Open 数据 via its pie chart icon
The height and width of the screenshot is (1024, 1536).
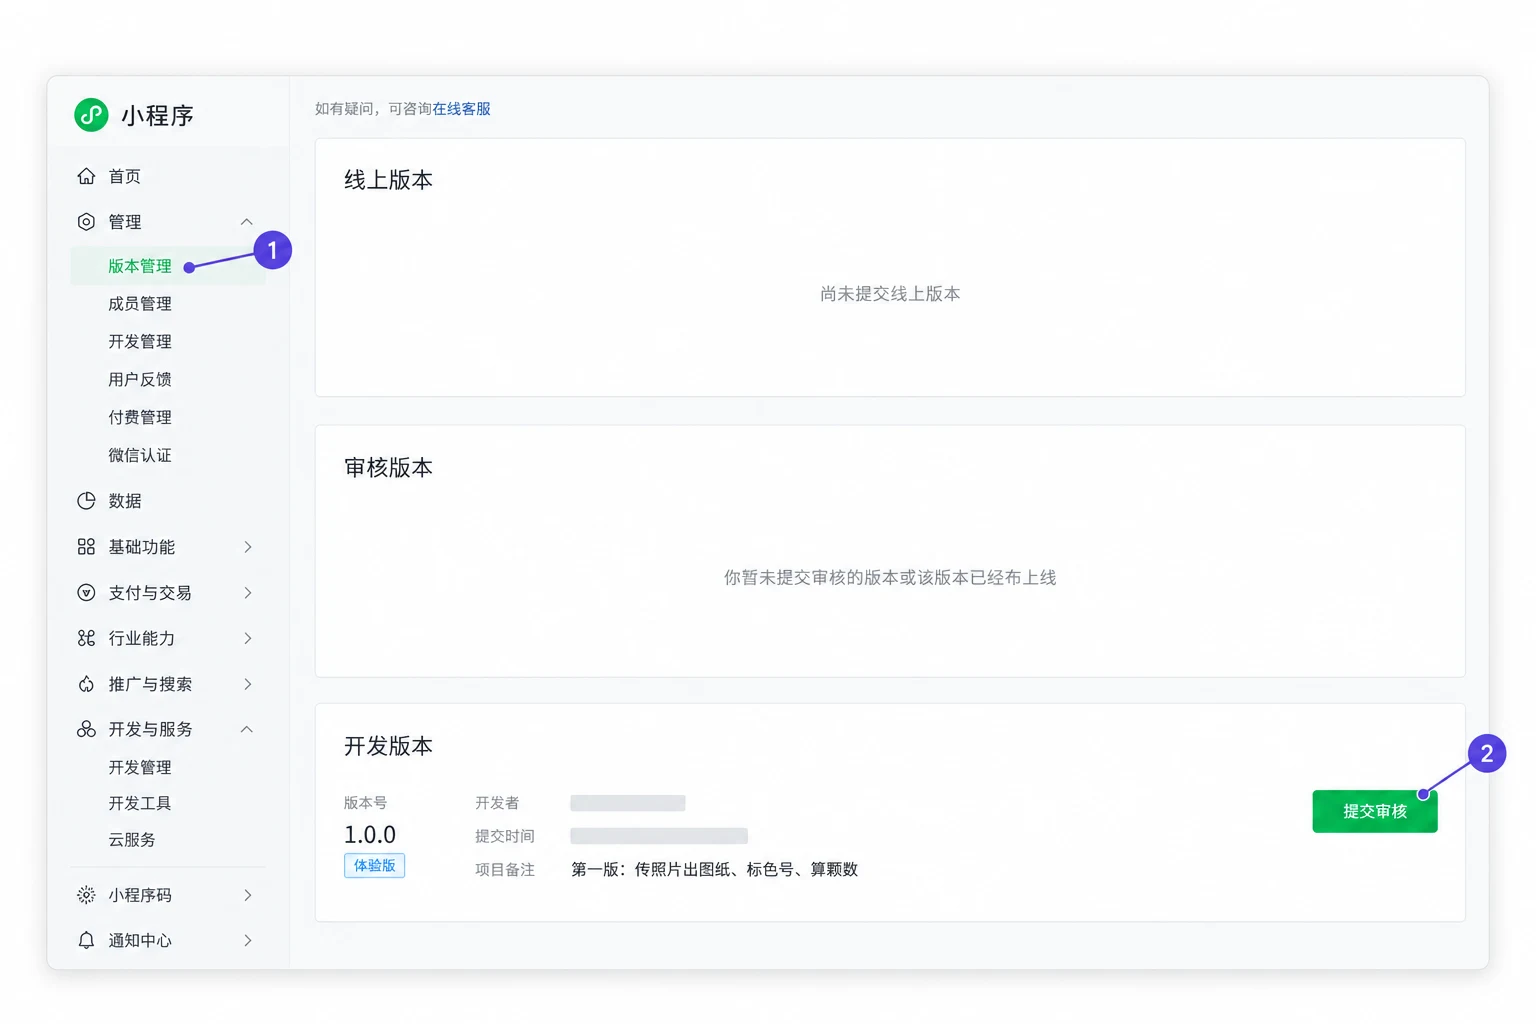pyautogui.click(x=86, y=501)
